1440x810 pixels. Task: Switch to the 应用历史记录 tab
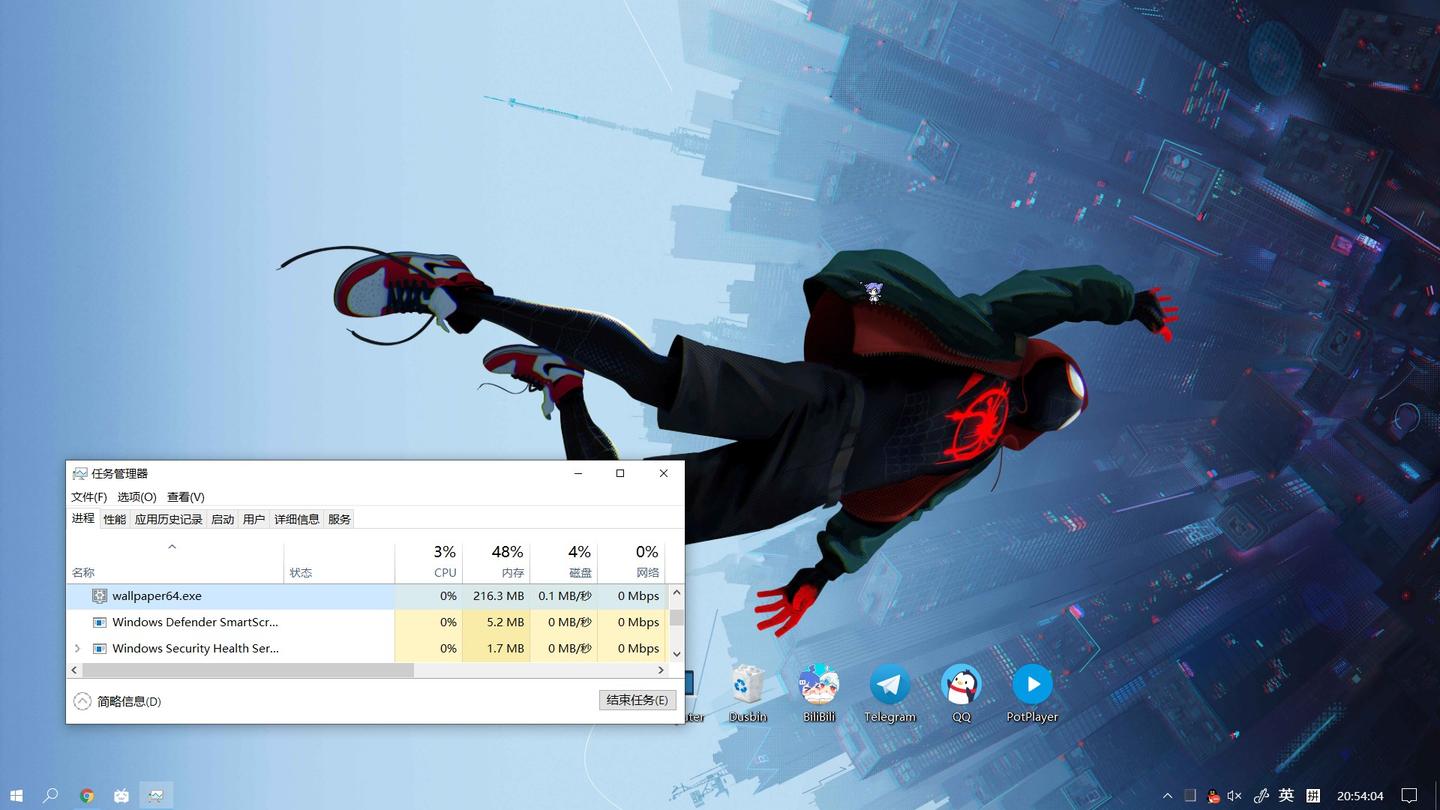(x=168, y=519)
